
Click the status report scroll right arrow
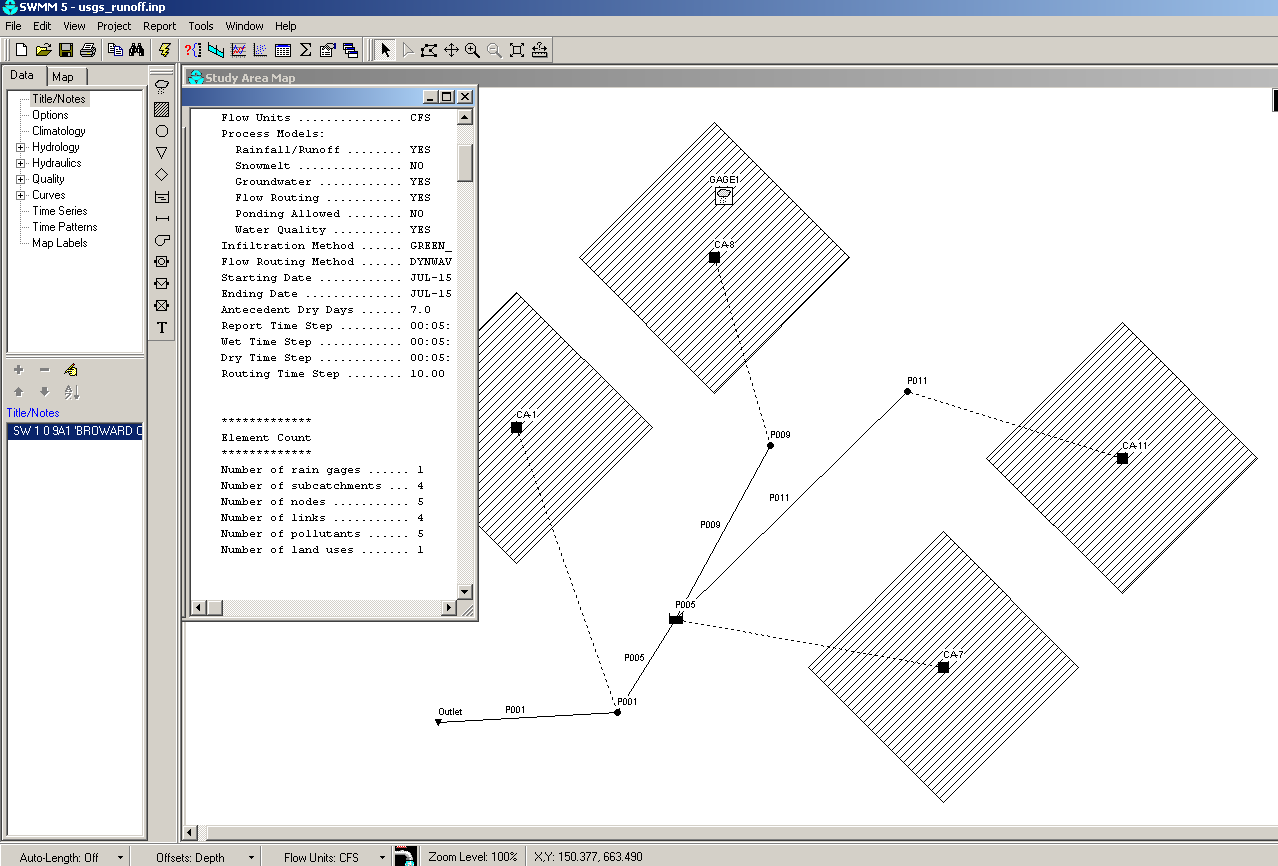[450, 607]
